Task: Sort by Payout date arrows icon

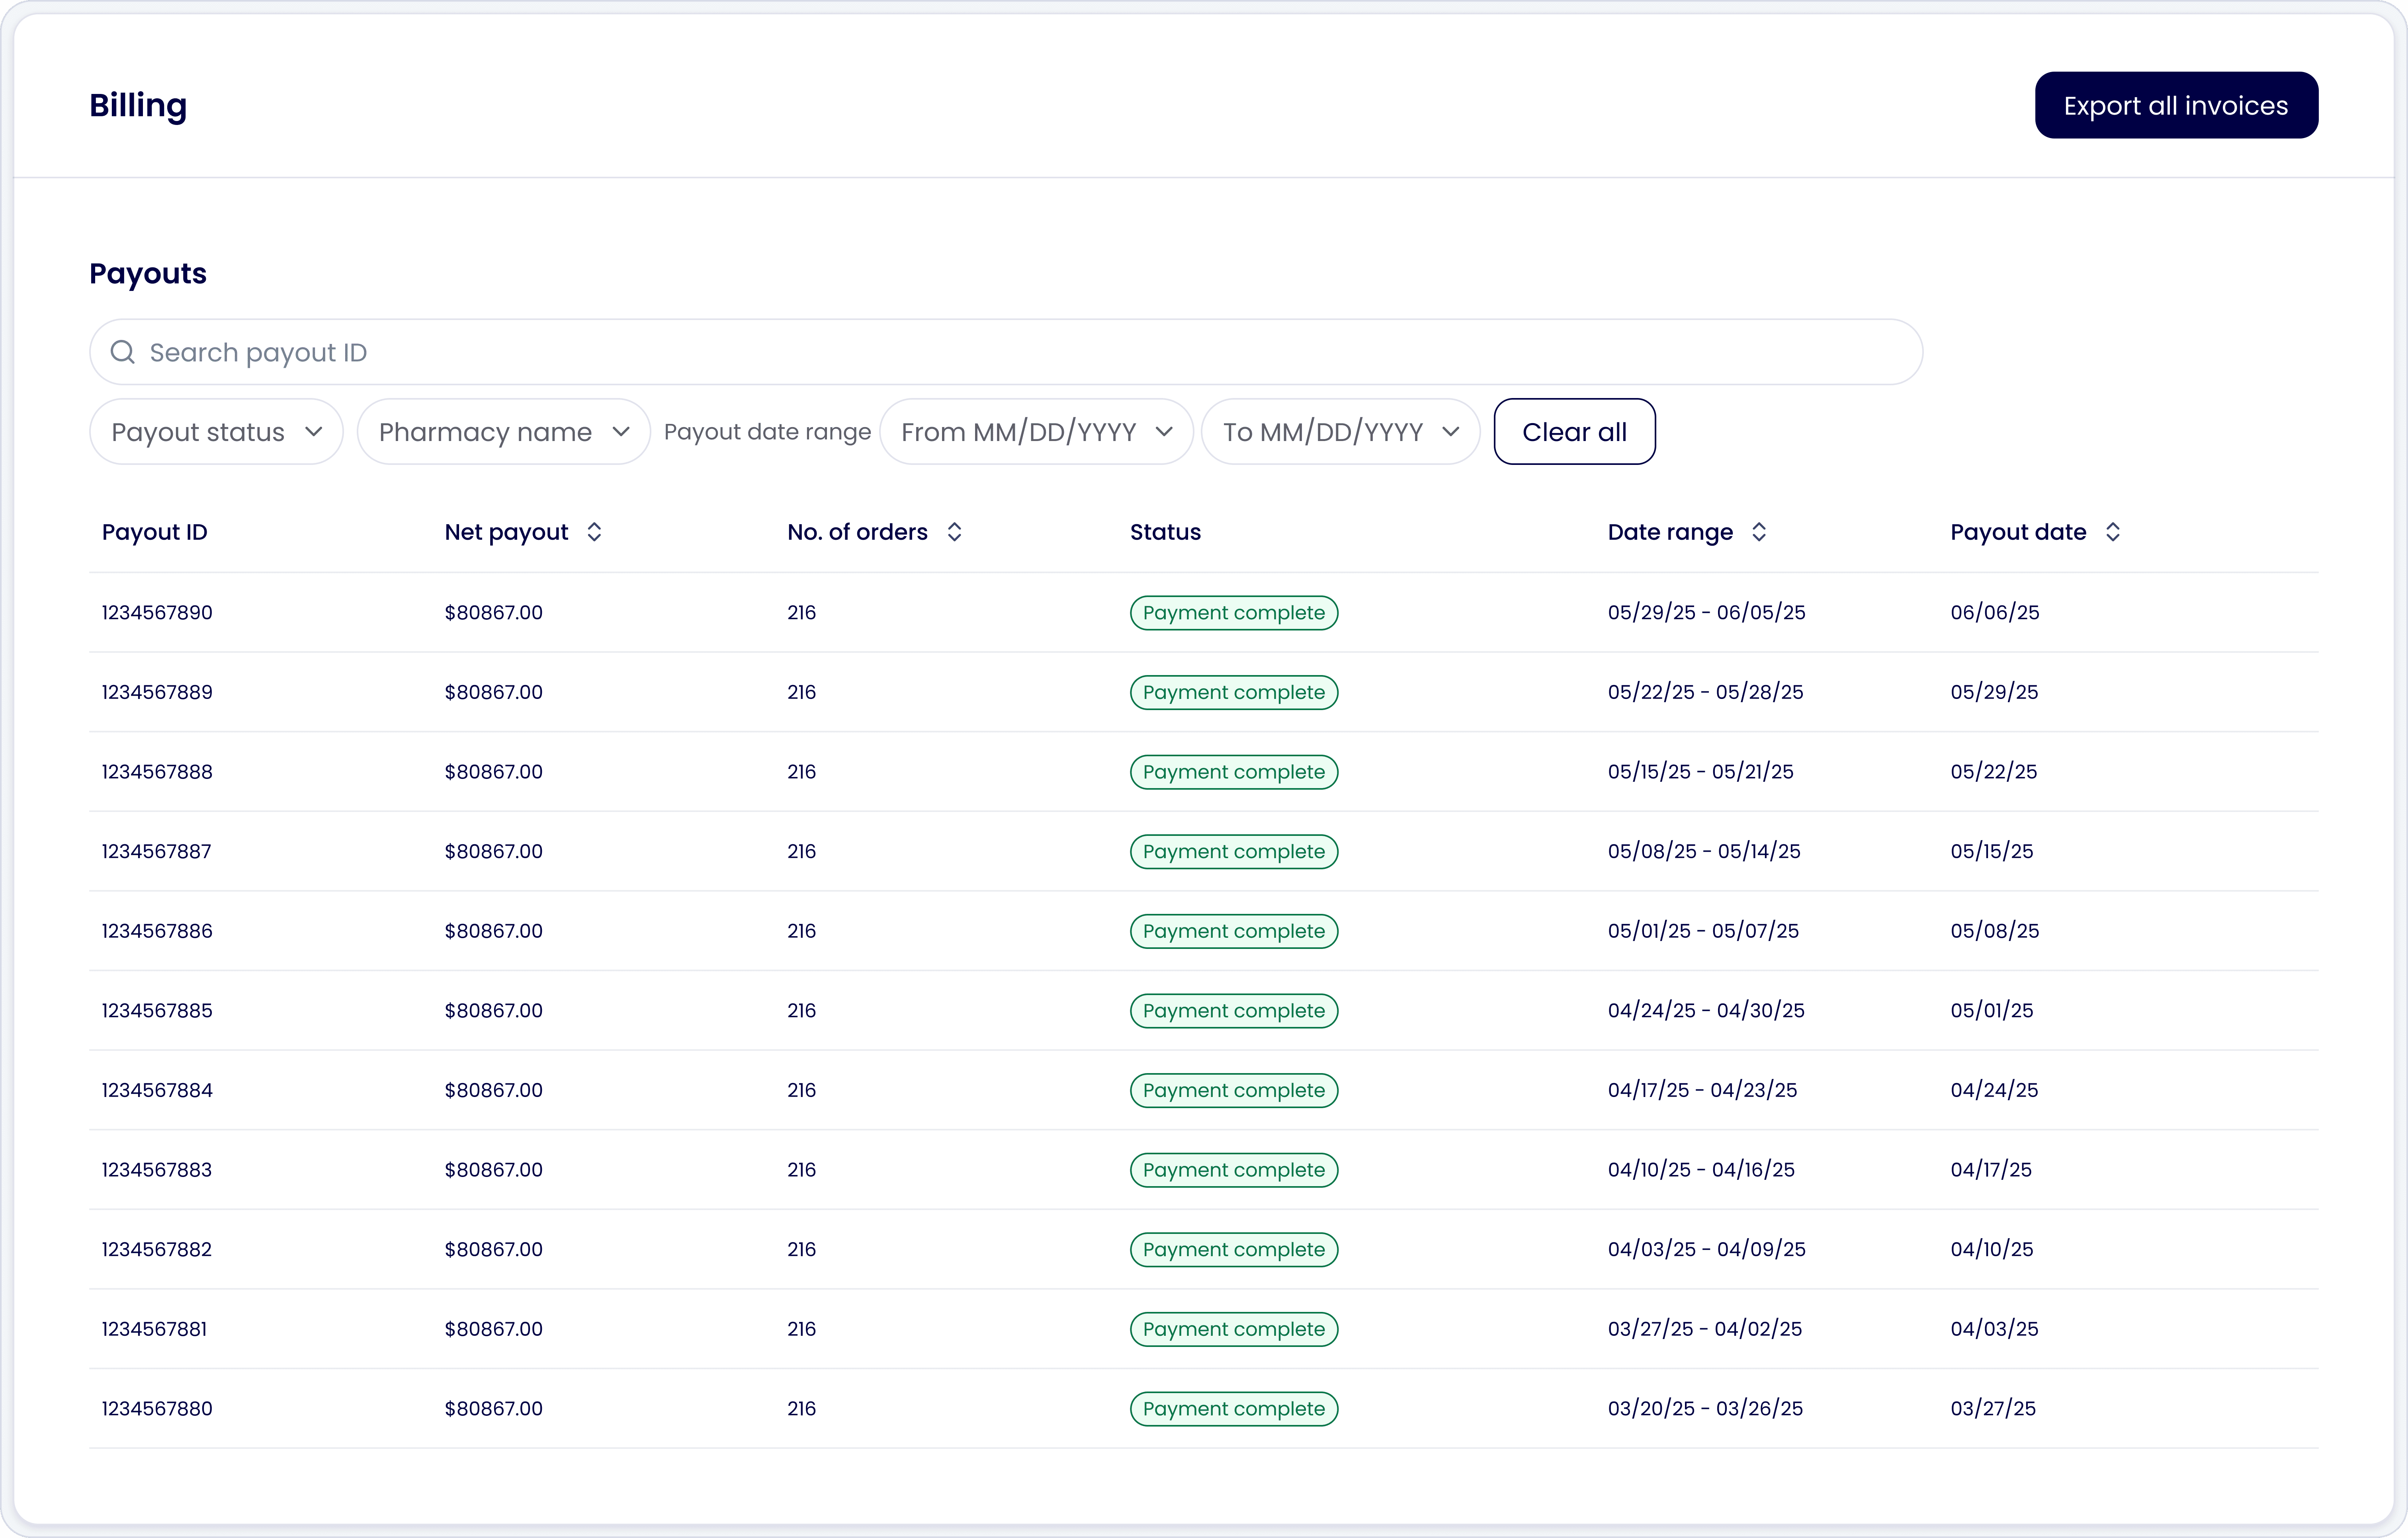Action: tap(2112, 532)
